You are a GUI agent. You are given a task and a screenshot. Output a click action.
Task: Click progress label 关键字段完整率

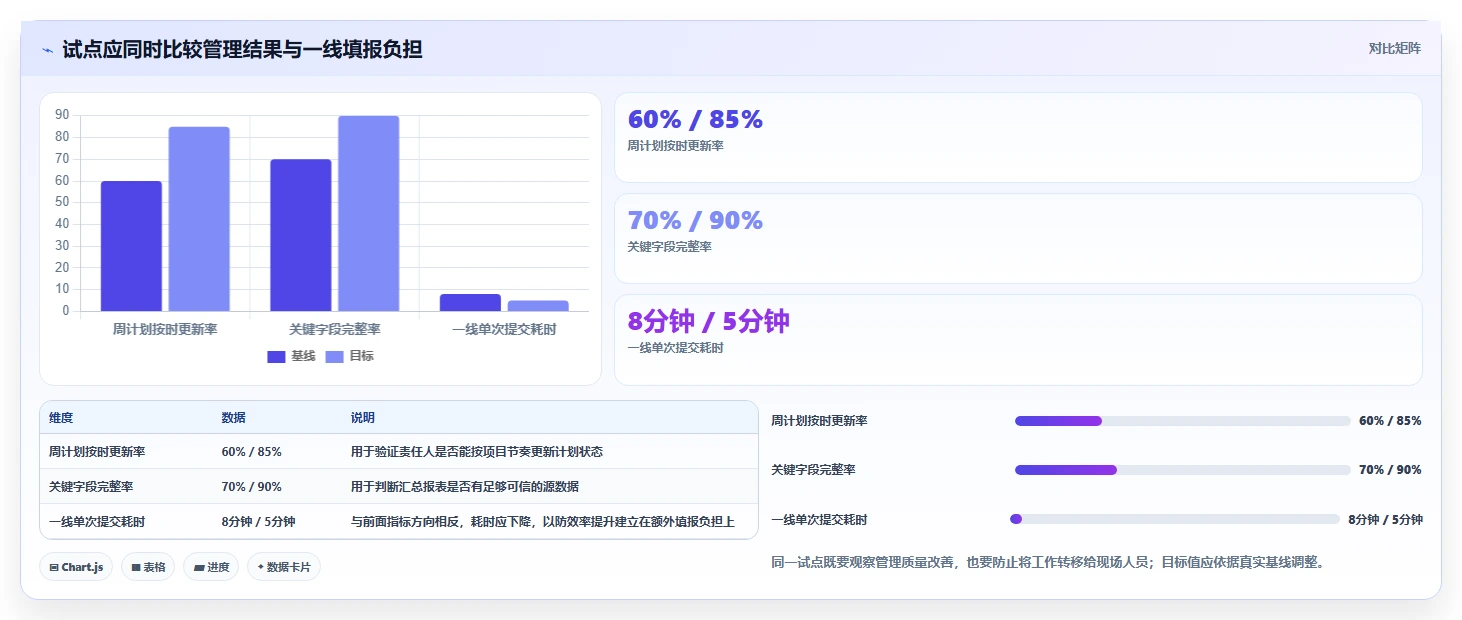[813, 470]
